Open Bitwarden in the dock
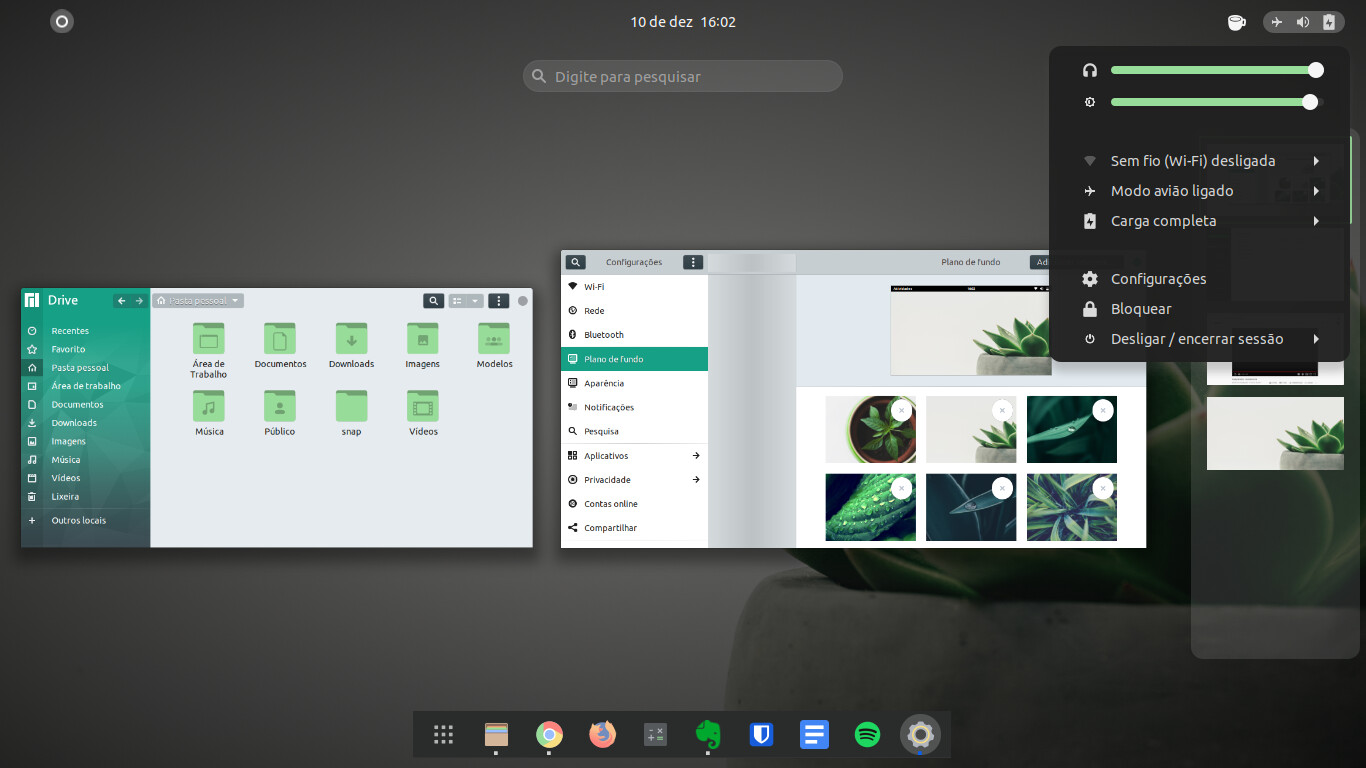 (761, 735)
